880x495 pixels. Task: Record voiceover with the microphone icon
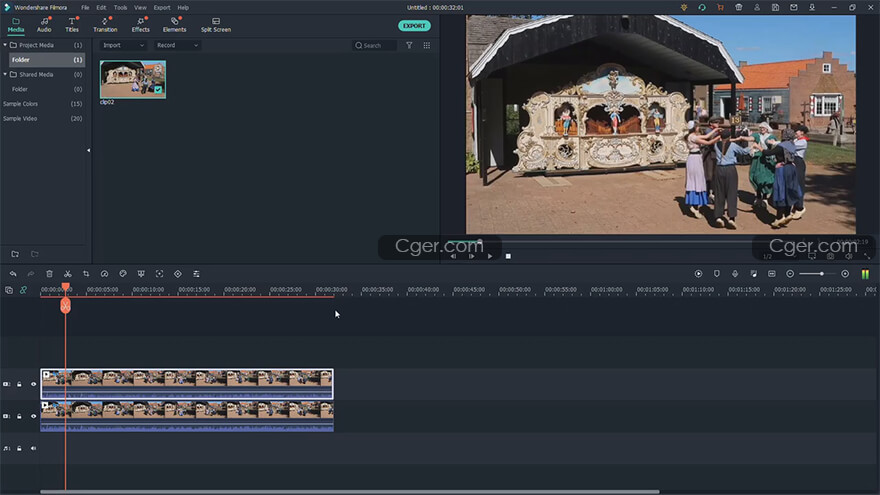tap(735, 274)
